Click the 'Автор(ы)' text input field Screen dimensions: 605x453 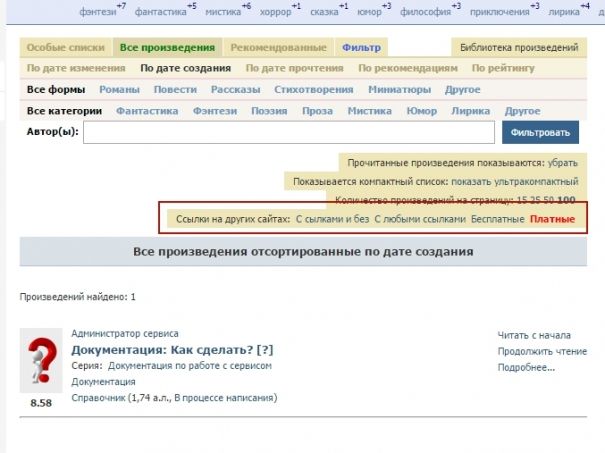point(289,133)
